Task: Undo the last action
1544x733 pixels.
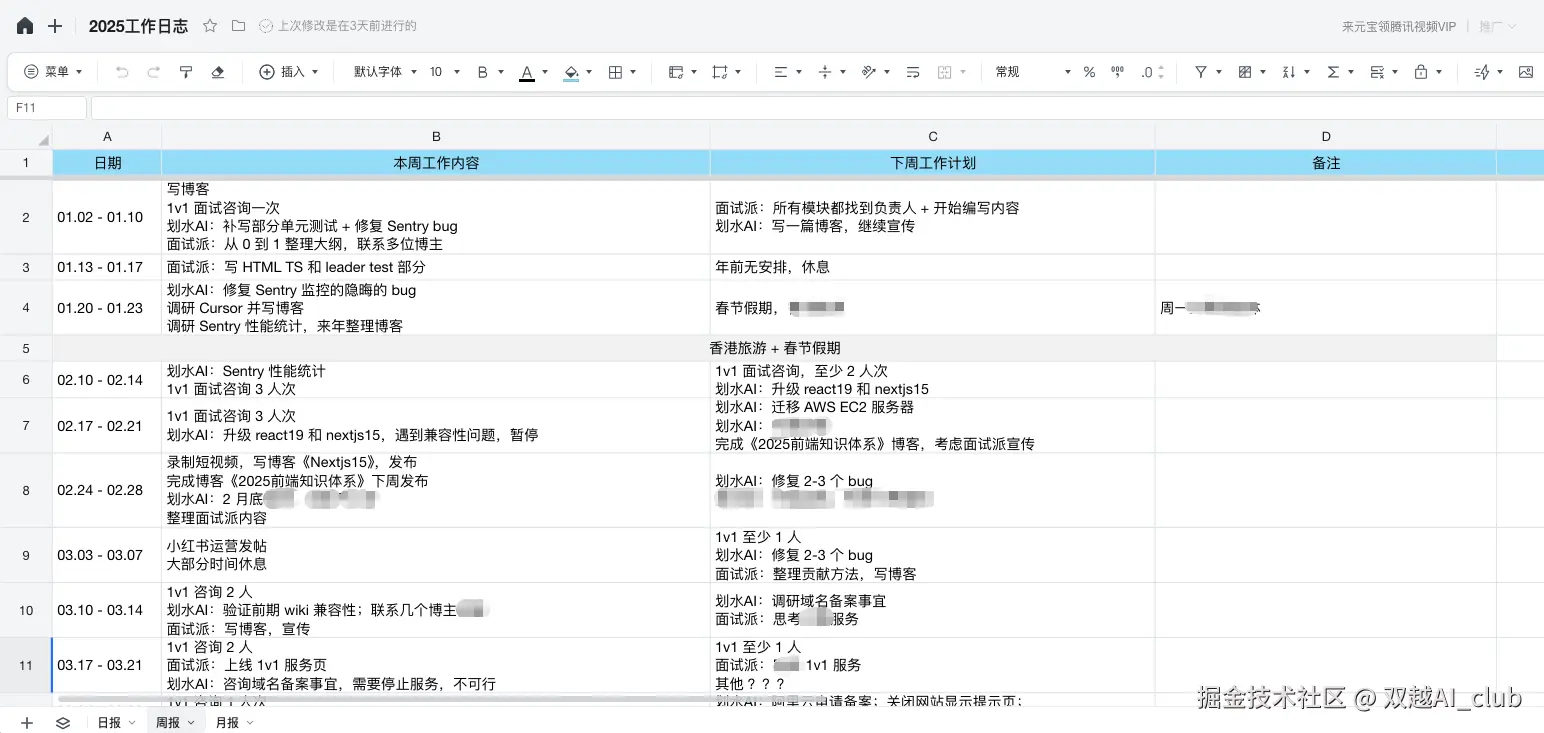Action: pos(122,72)
